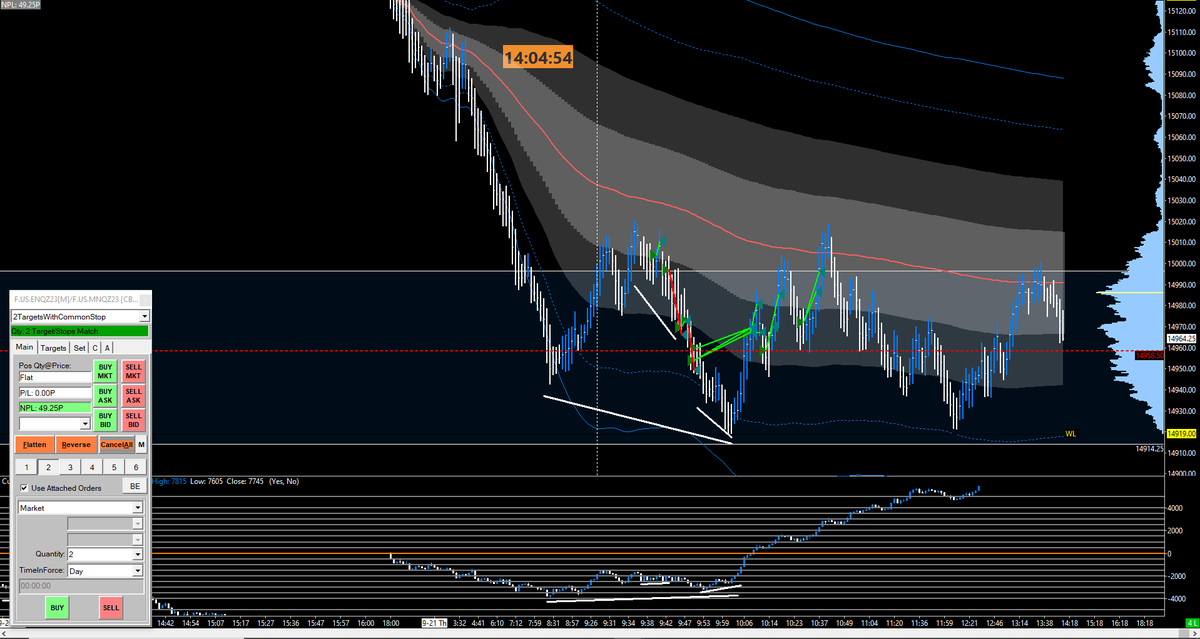Click the red SELL button at panel bottom
The image size is (1200, 639).
pyautogui.click(x=110, y=607)
